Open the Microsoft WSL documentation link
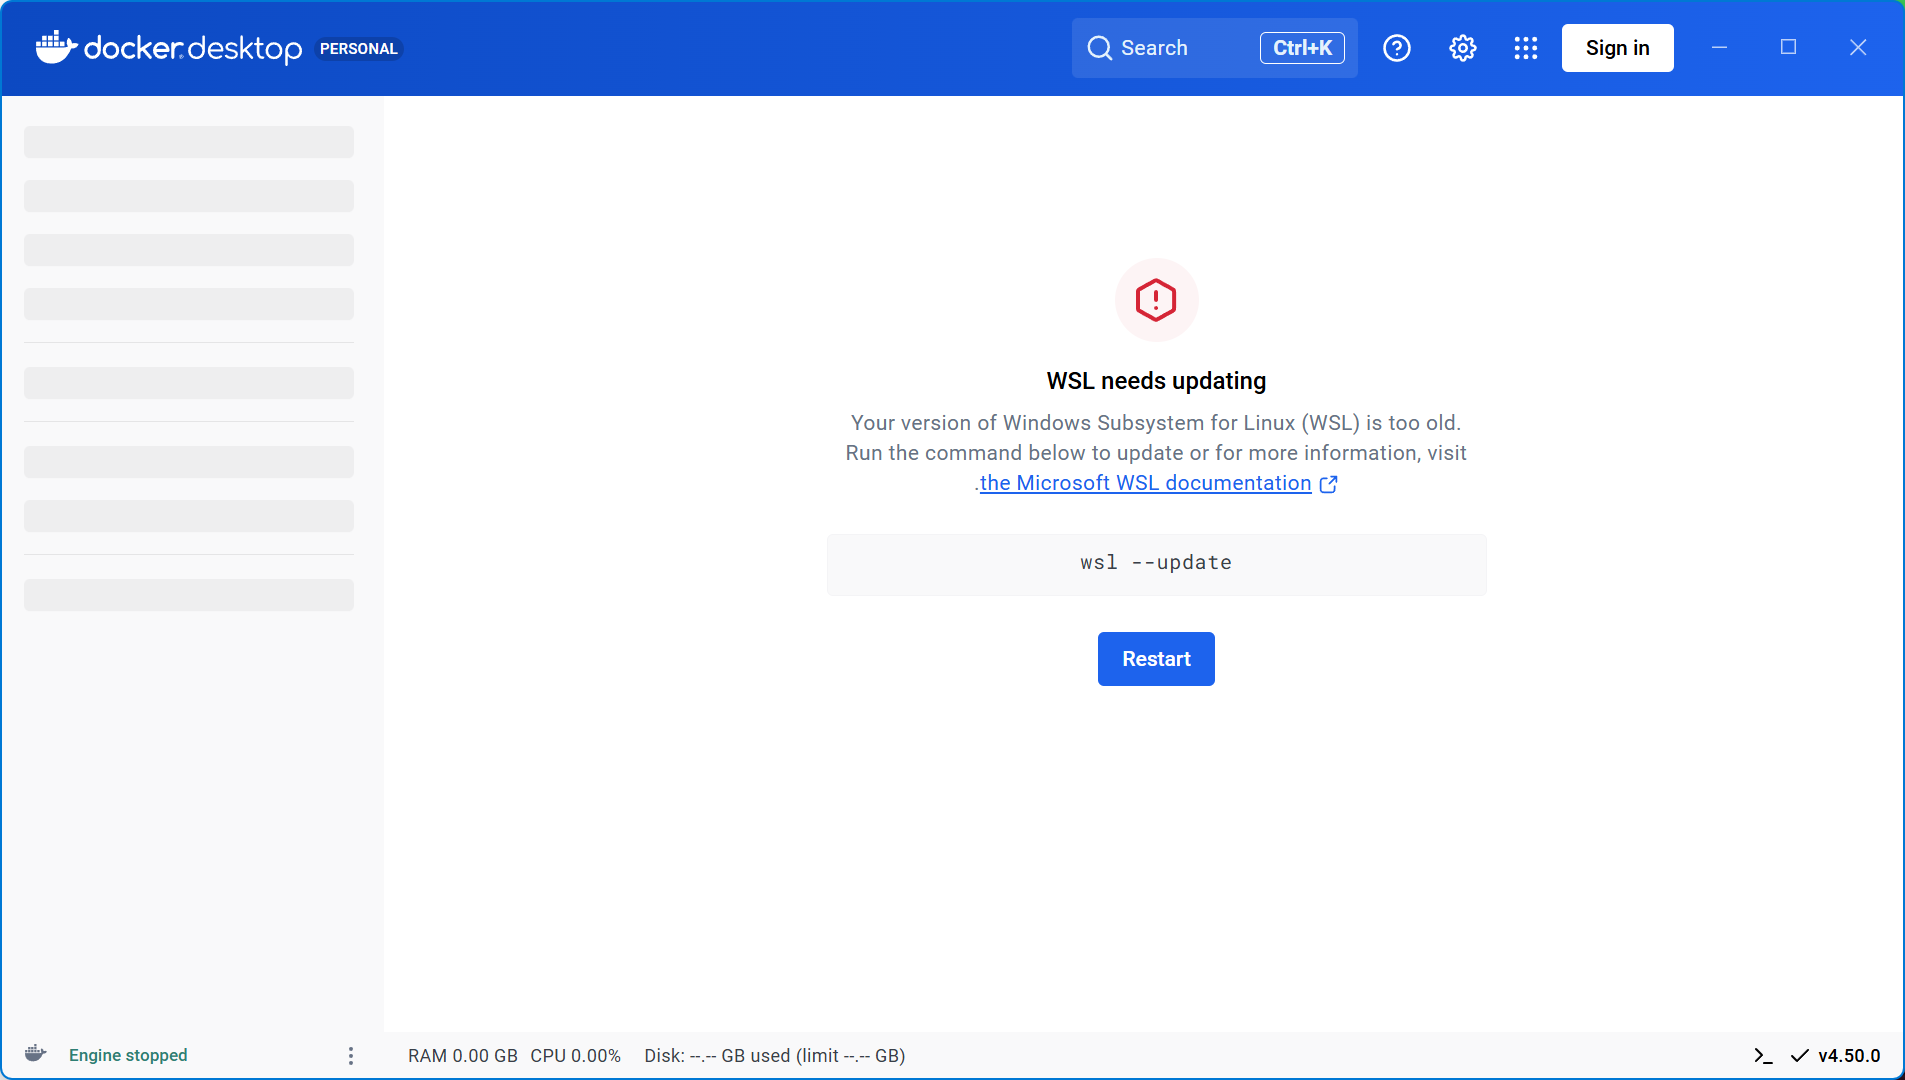Viewport: 1905px width, 1080px height. [1147, 483]
